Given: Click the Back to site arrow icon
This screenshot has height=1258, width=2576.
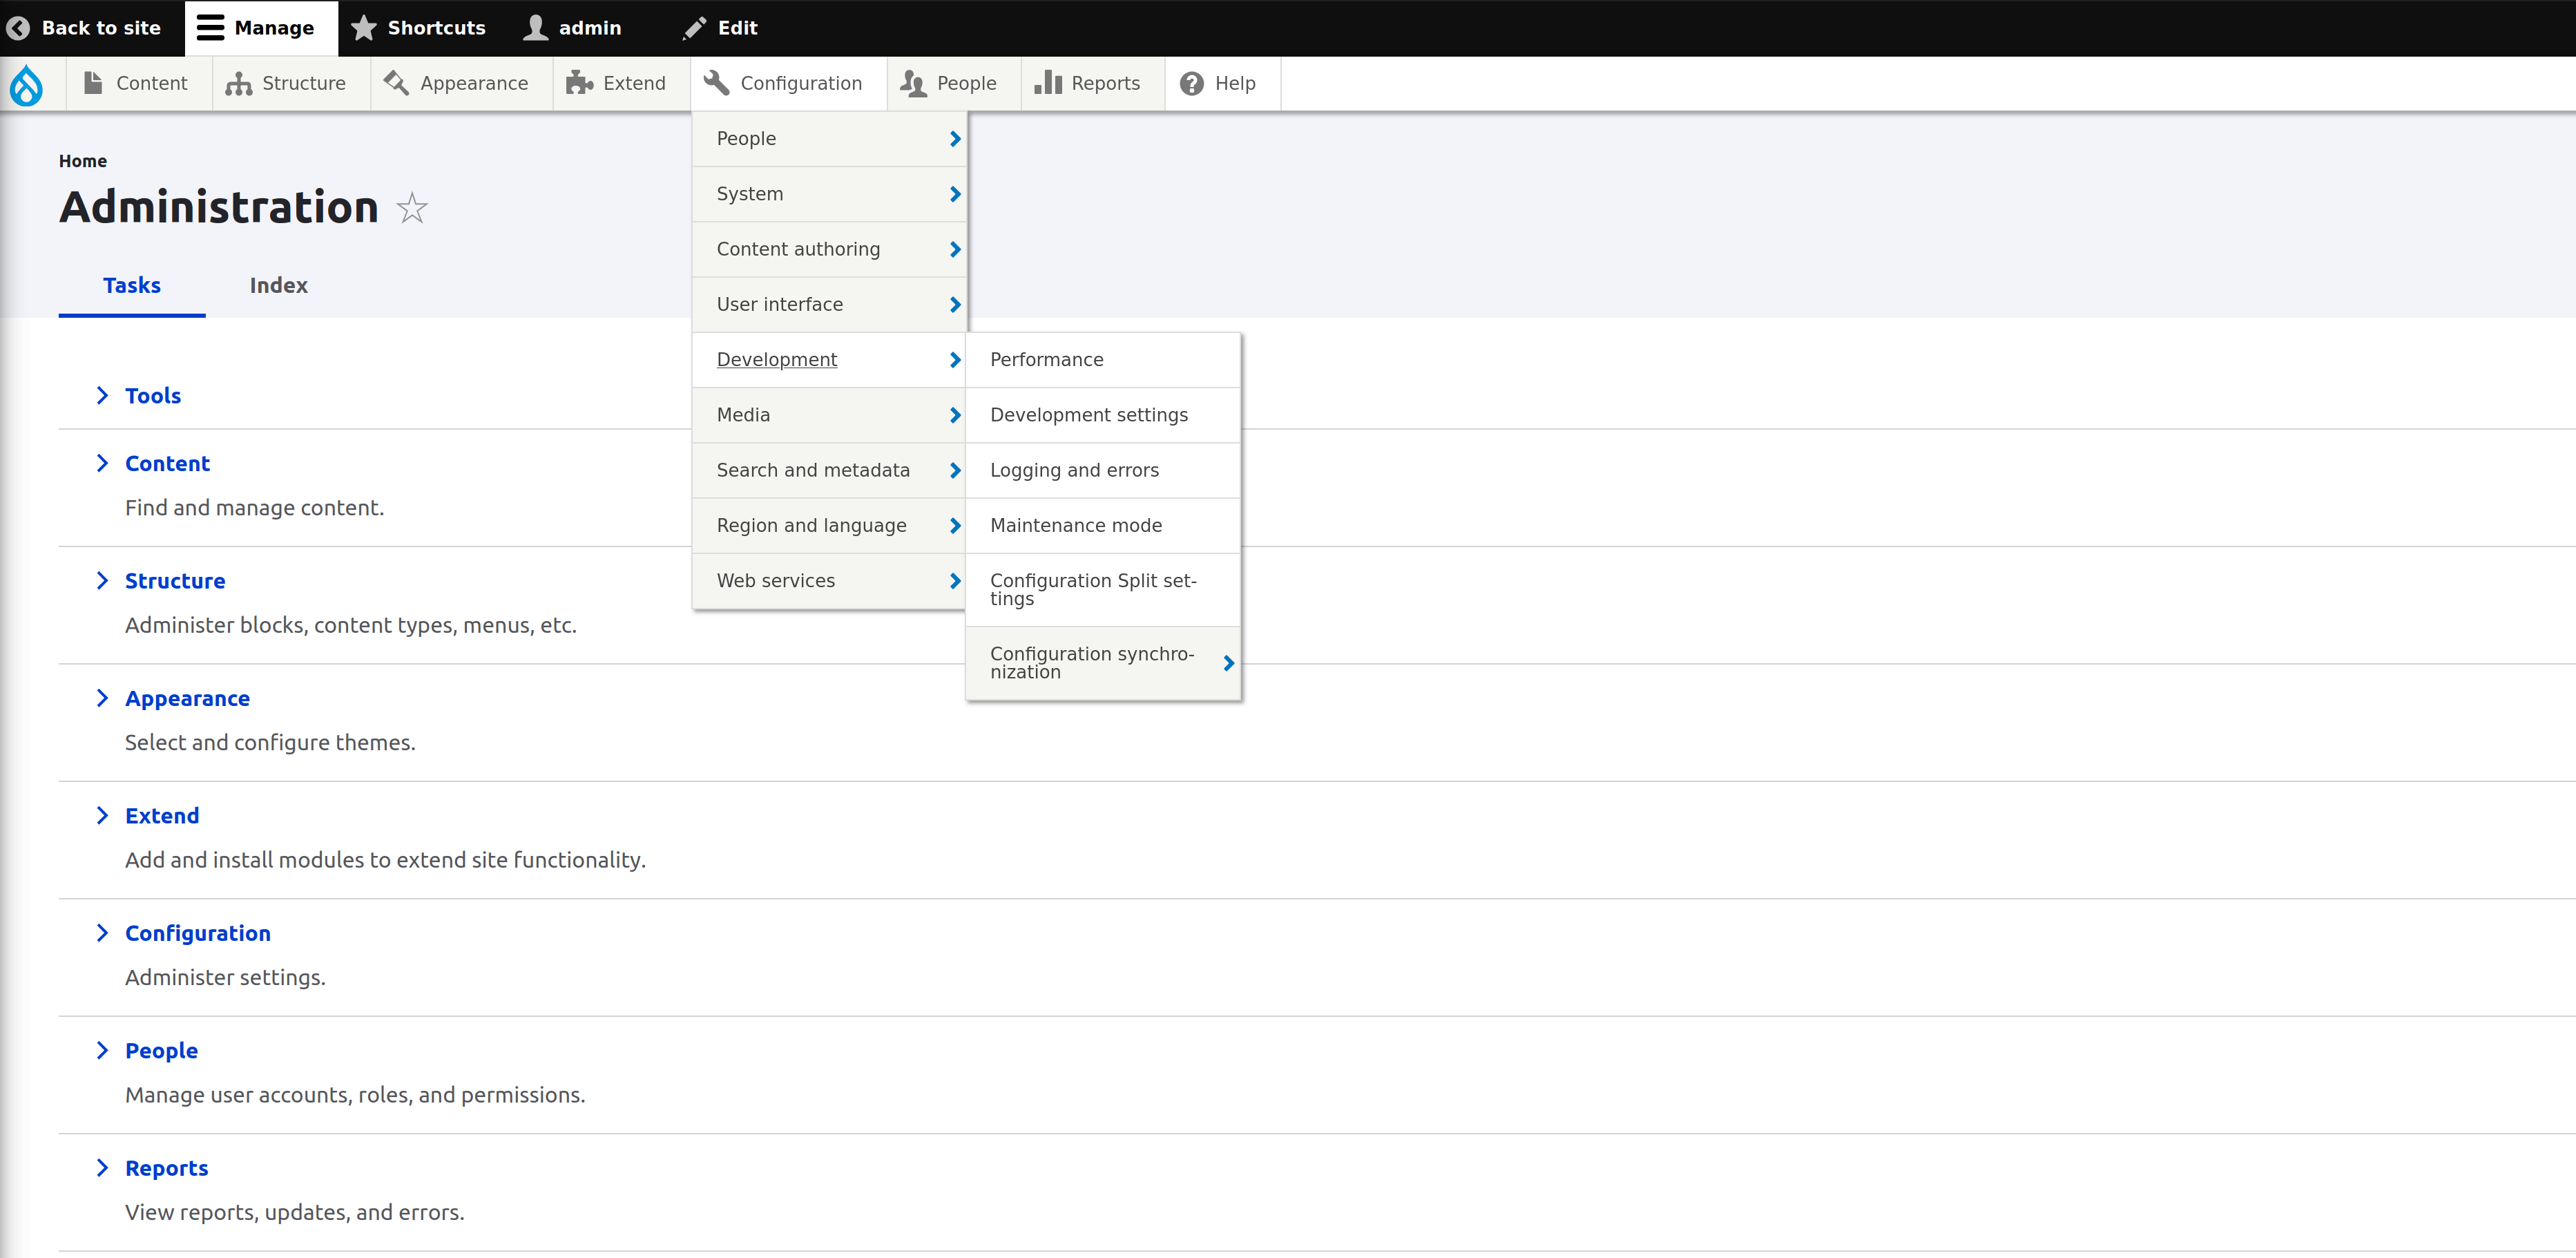Looking at the screenshot, I should pyautogui.click(x=18, y=28).
